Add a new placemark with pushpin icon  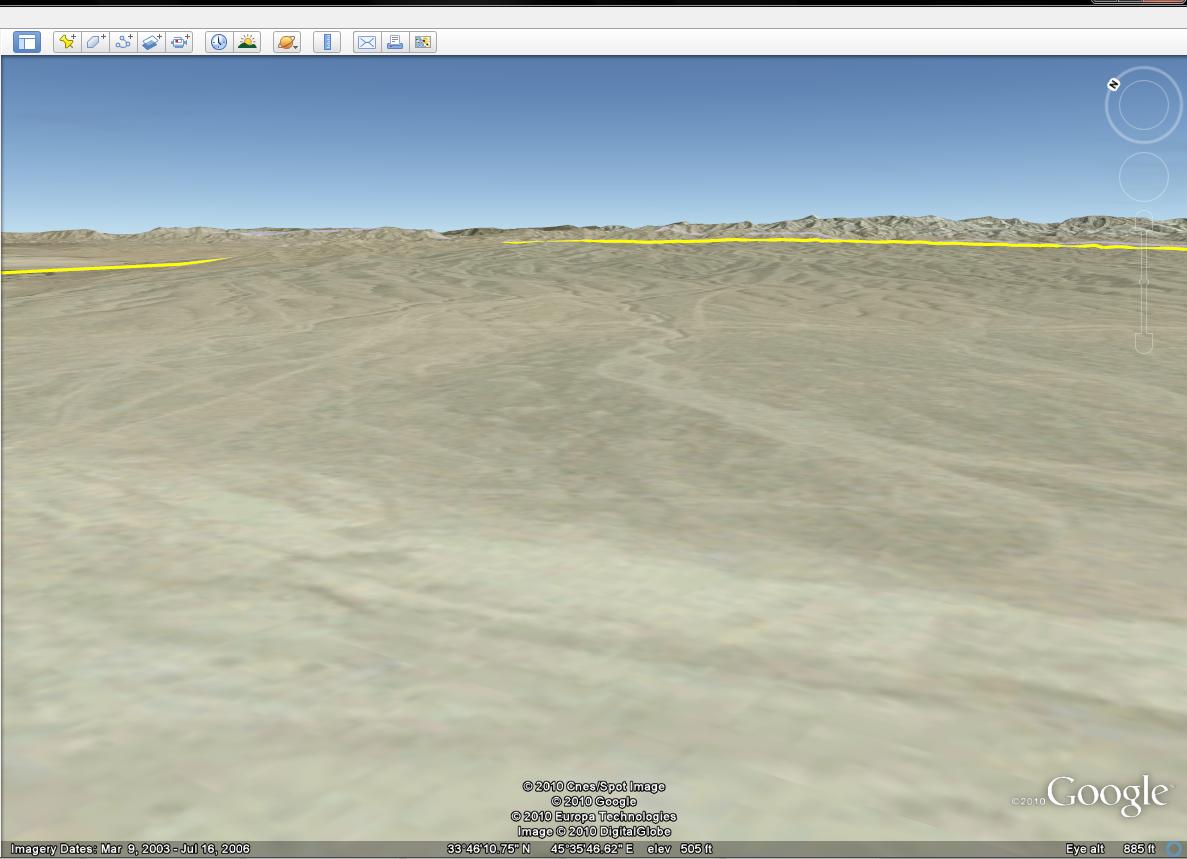point(67,42)
